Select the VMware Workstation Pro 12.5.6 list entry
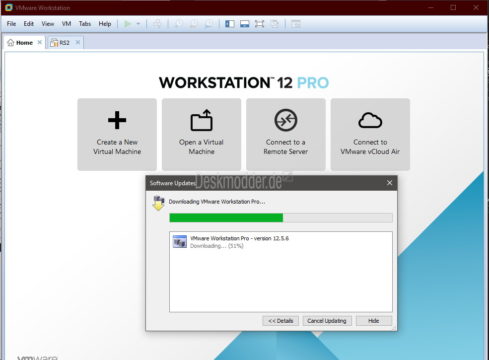 click(281, 242)
